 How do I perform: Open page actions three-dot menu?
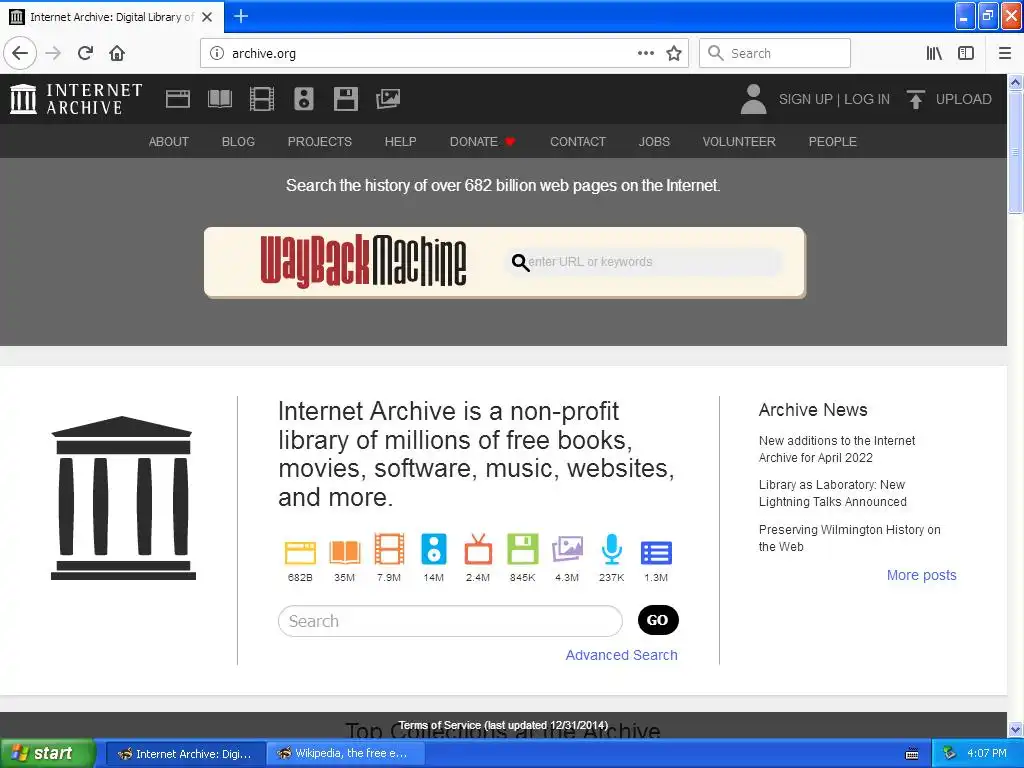(x=645, y=53)
